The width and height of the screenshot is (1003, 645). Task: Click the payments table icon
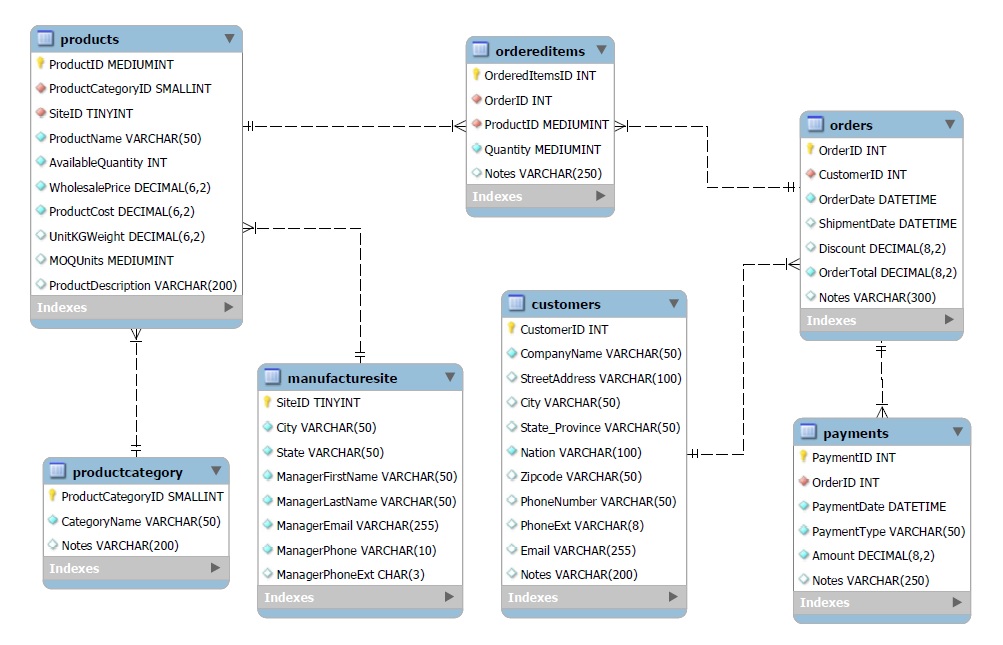point(808,433)
